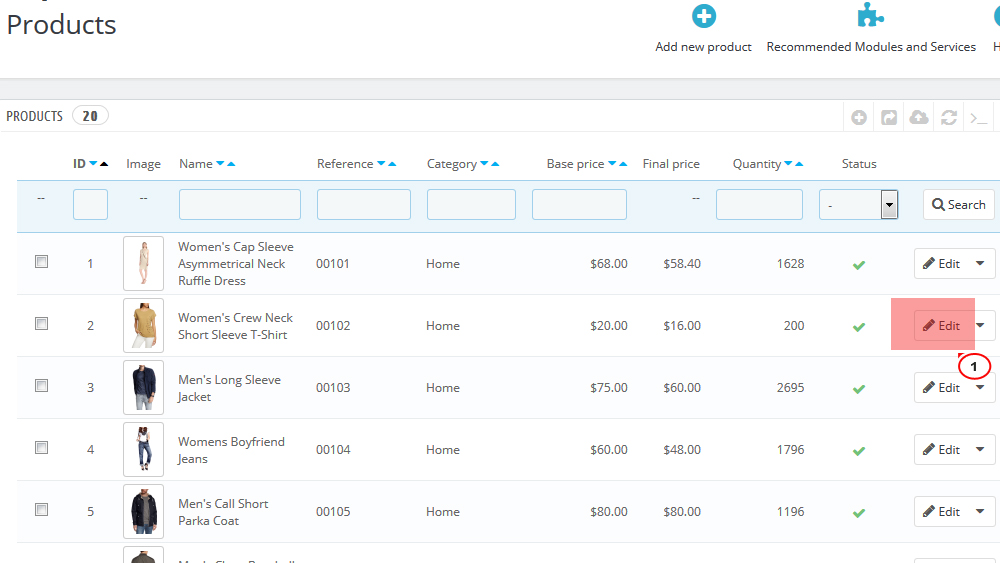Edit the Women's Crew Neck T-Shirt

tap(941, 325)
